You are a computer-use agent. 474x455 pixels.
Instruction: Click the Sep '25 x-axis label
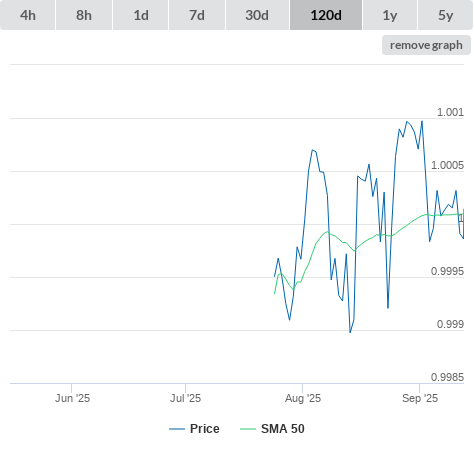click(420, 398)
